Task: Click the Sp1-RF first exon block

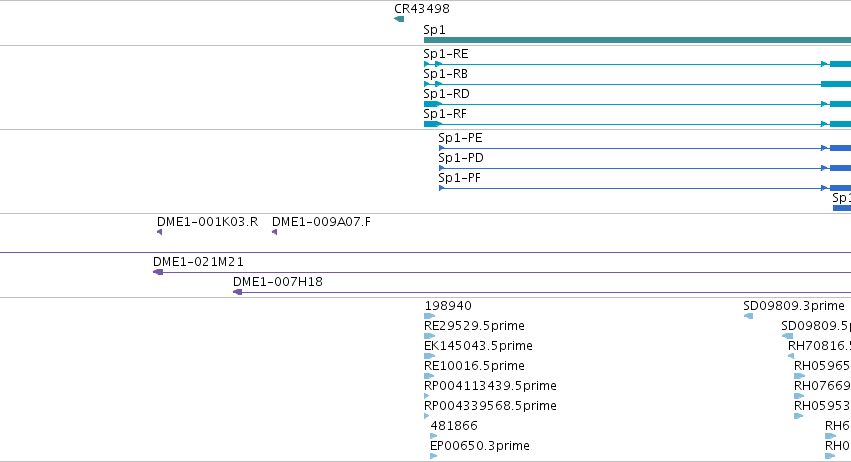Action: (433, 124)
